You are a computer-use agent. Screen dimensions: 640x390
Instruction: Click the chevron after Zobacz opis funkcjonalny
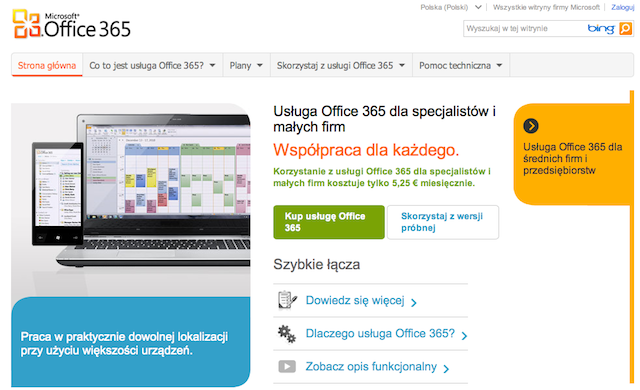(x=446, y=369)
